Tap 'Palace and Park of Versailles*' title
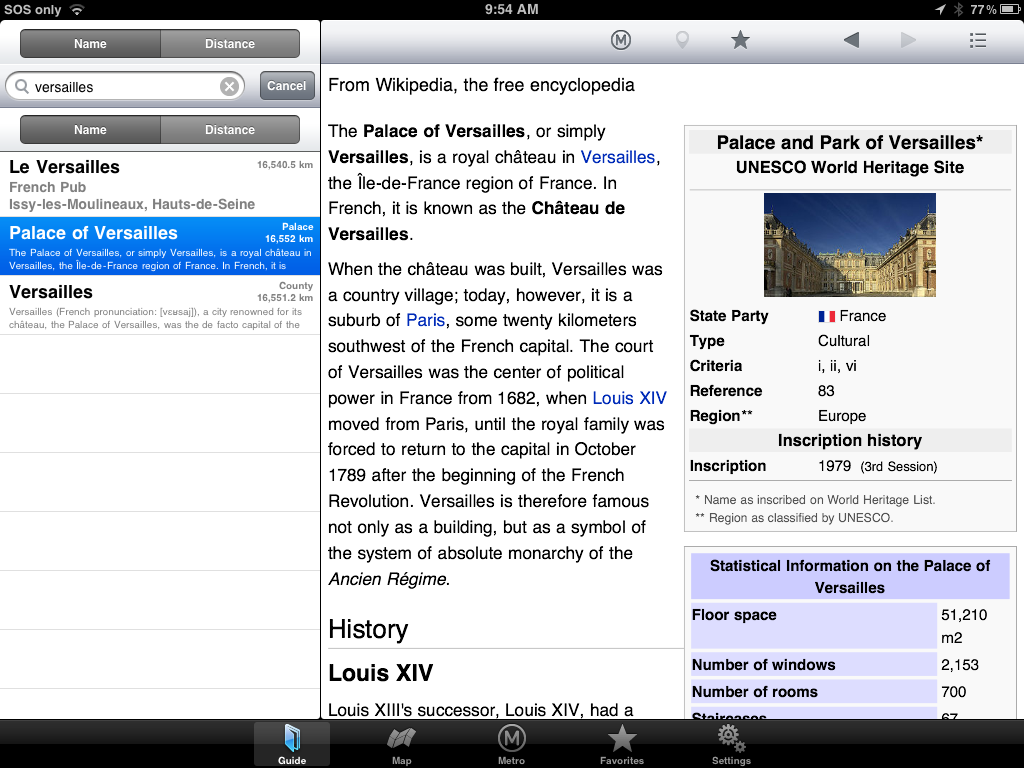The height and width of the screenshot is (768, 1024). coord(850,142)
